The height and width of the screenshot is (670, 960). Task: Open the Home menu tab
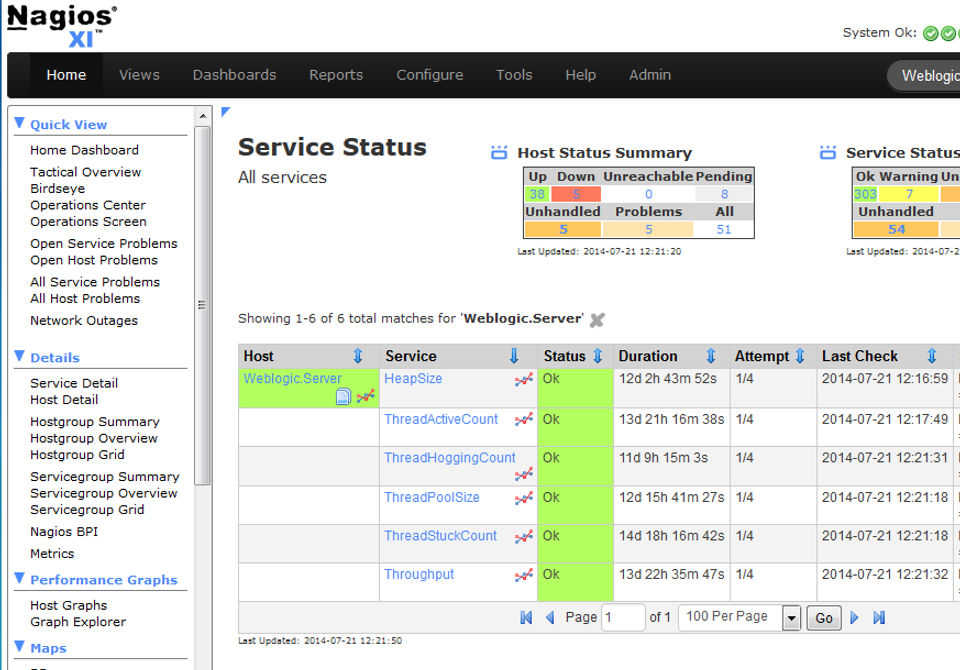point(66,75)
